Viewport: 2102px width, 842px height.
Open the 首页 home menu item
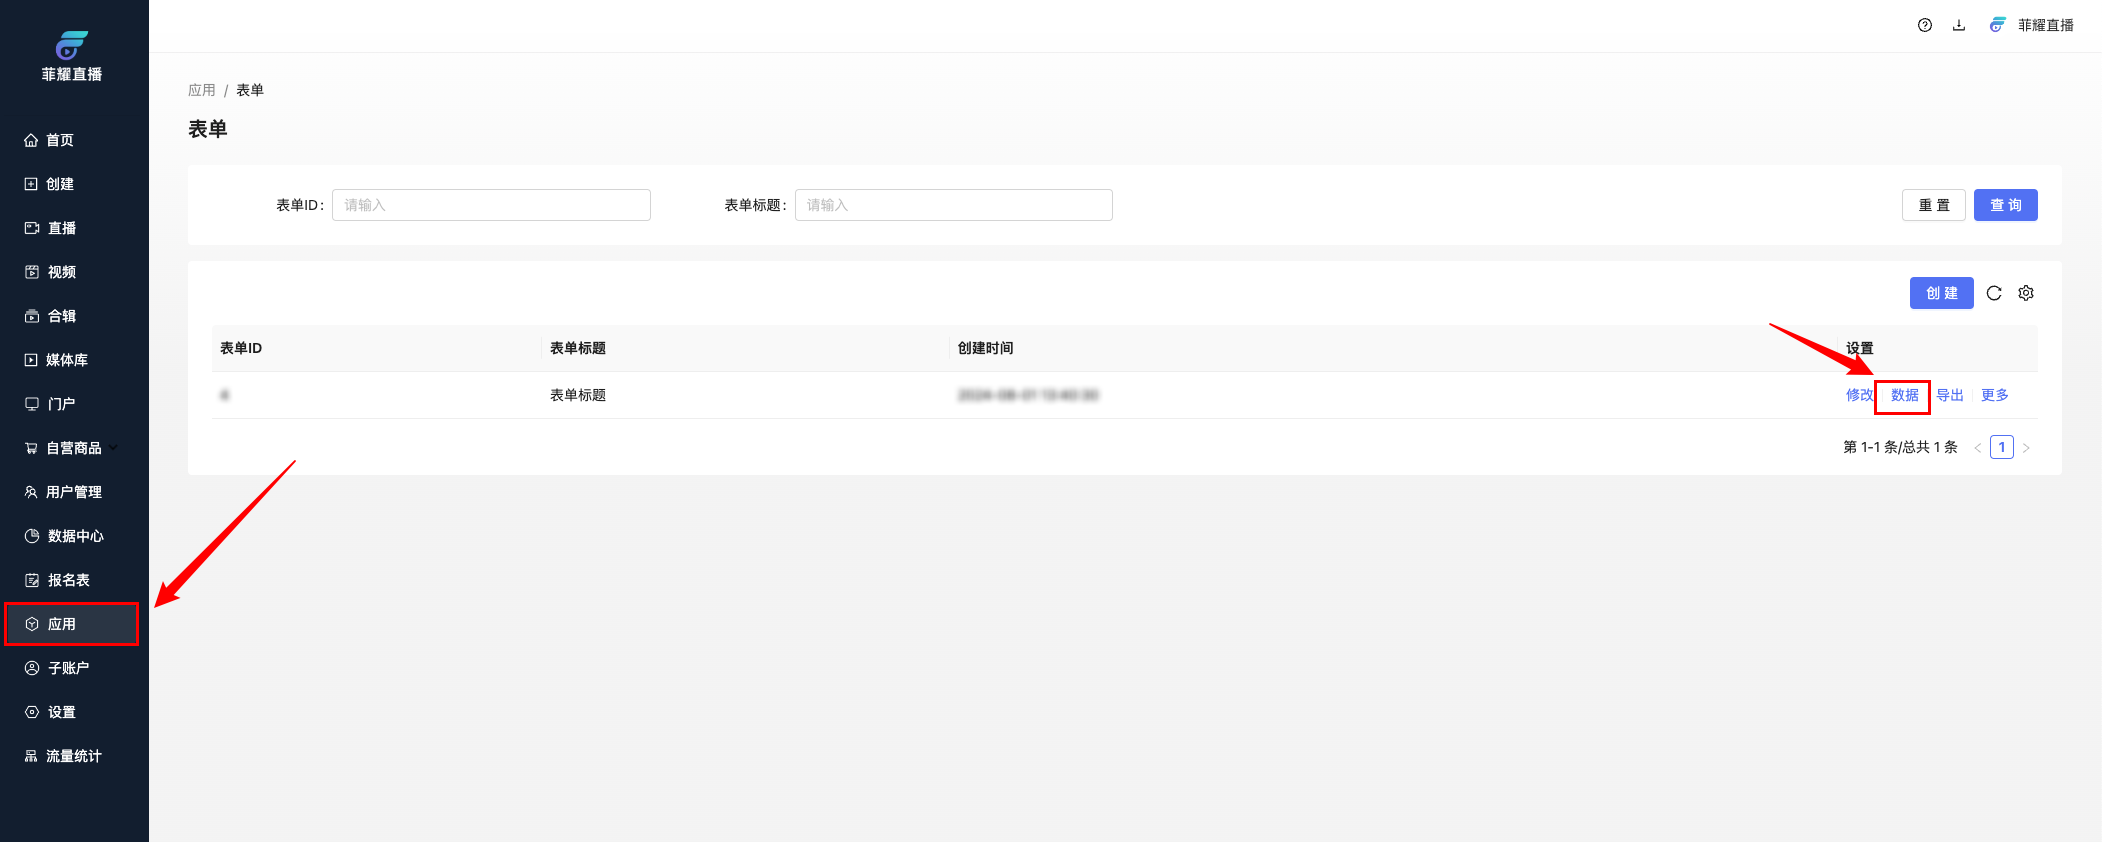pyautogui.click(x=60, y=140)
